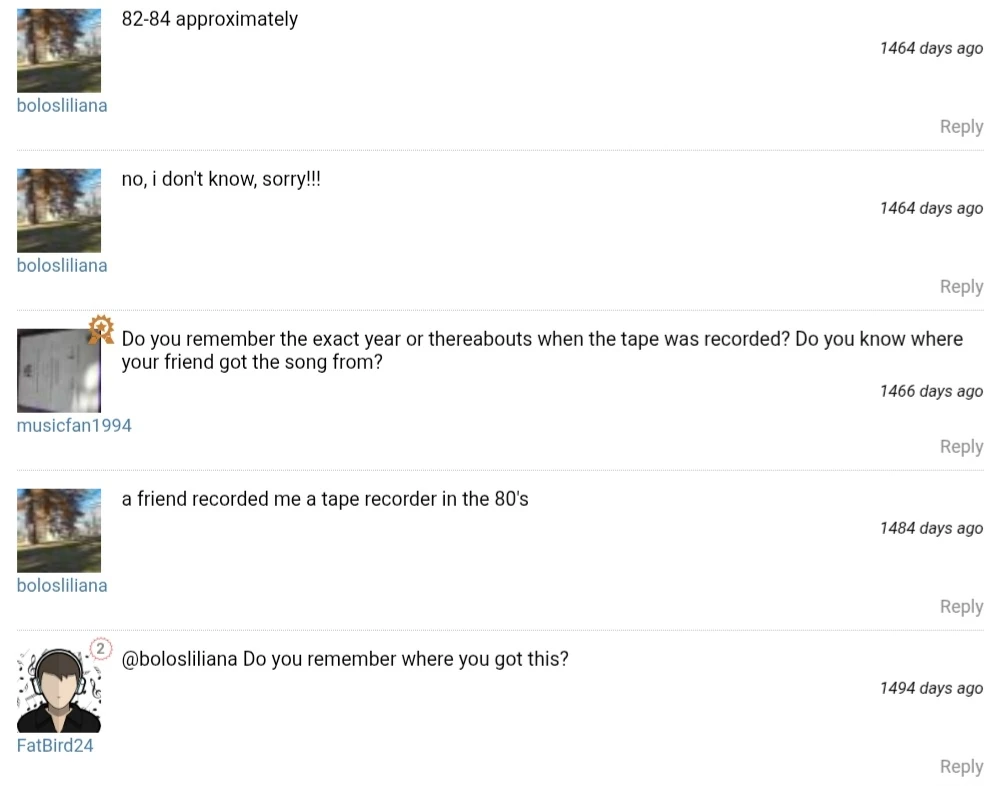Open musicfan1994's profile picture
Screen dimensions: 996x786
click(x=58, y=372)
